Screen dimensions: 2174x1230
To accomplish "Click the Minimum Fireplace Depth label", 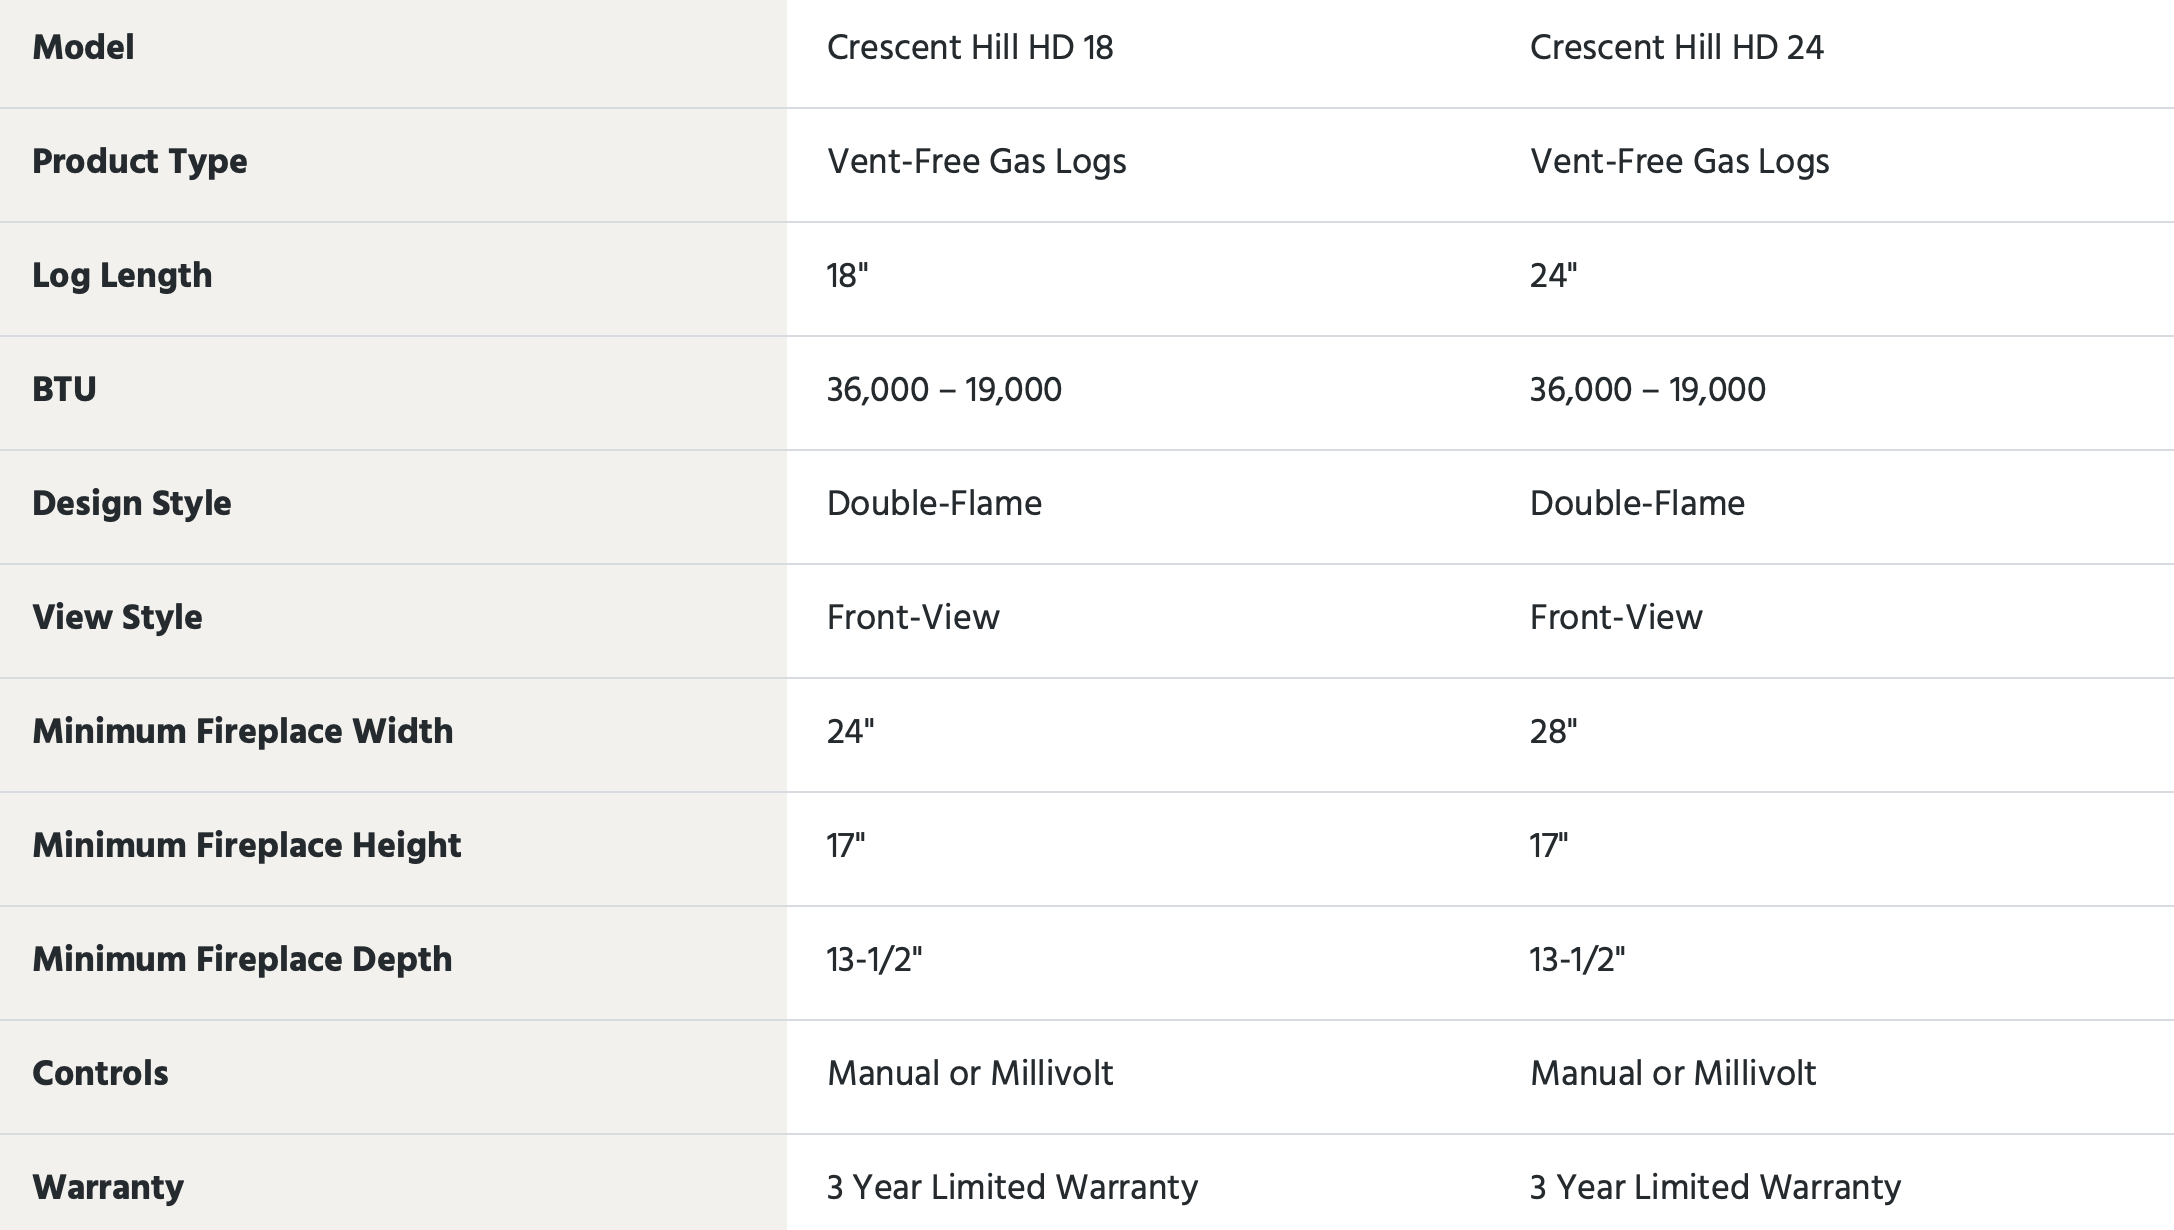I will (x=242, y=959).
